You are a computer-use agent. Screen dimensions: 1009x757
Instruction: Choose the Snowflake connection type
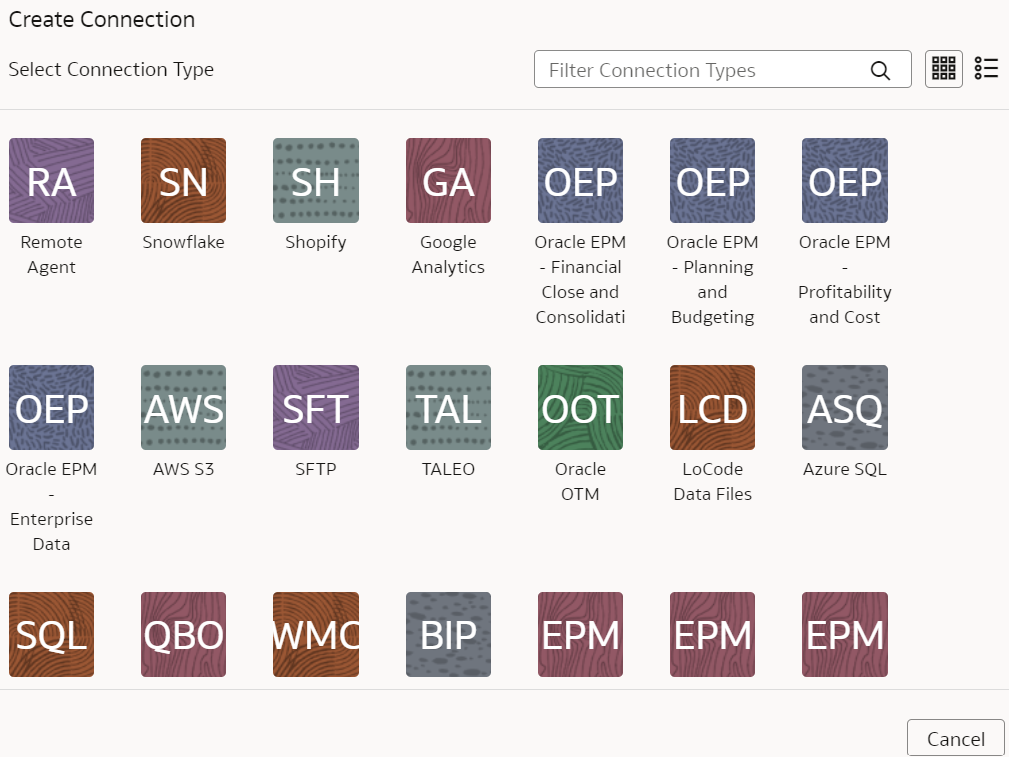tap(183, 181)
